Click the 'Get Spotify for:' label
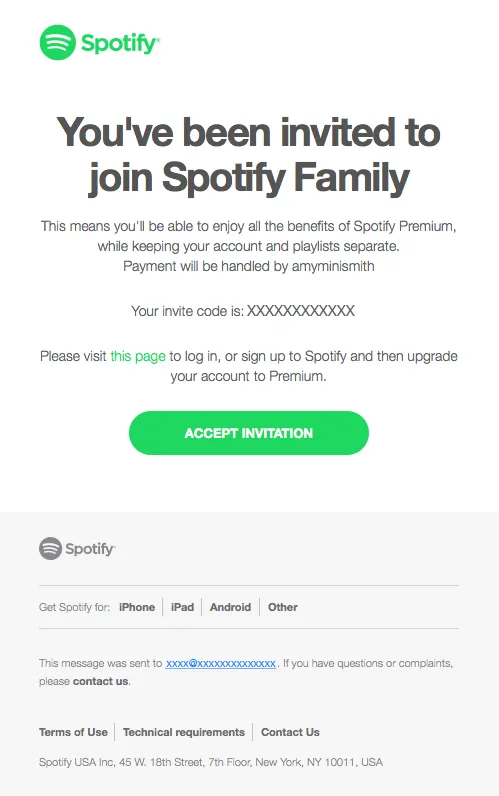This screenshot has width=499, height=796. (x=75, y=607)
